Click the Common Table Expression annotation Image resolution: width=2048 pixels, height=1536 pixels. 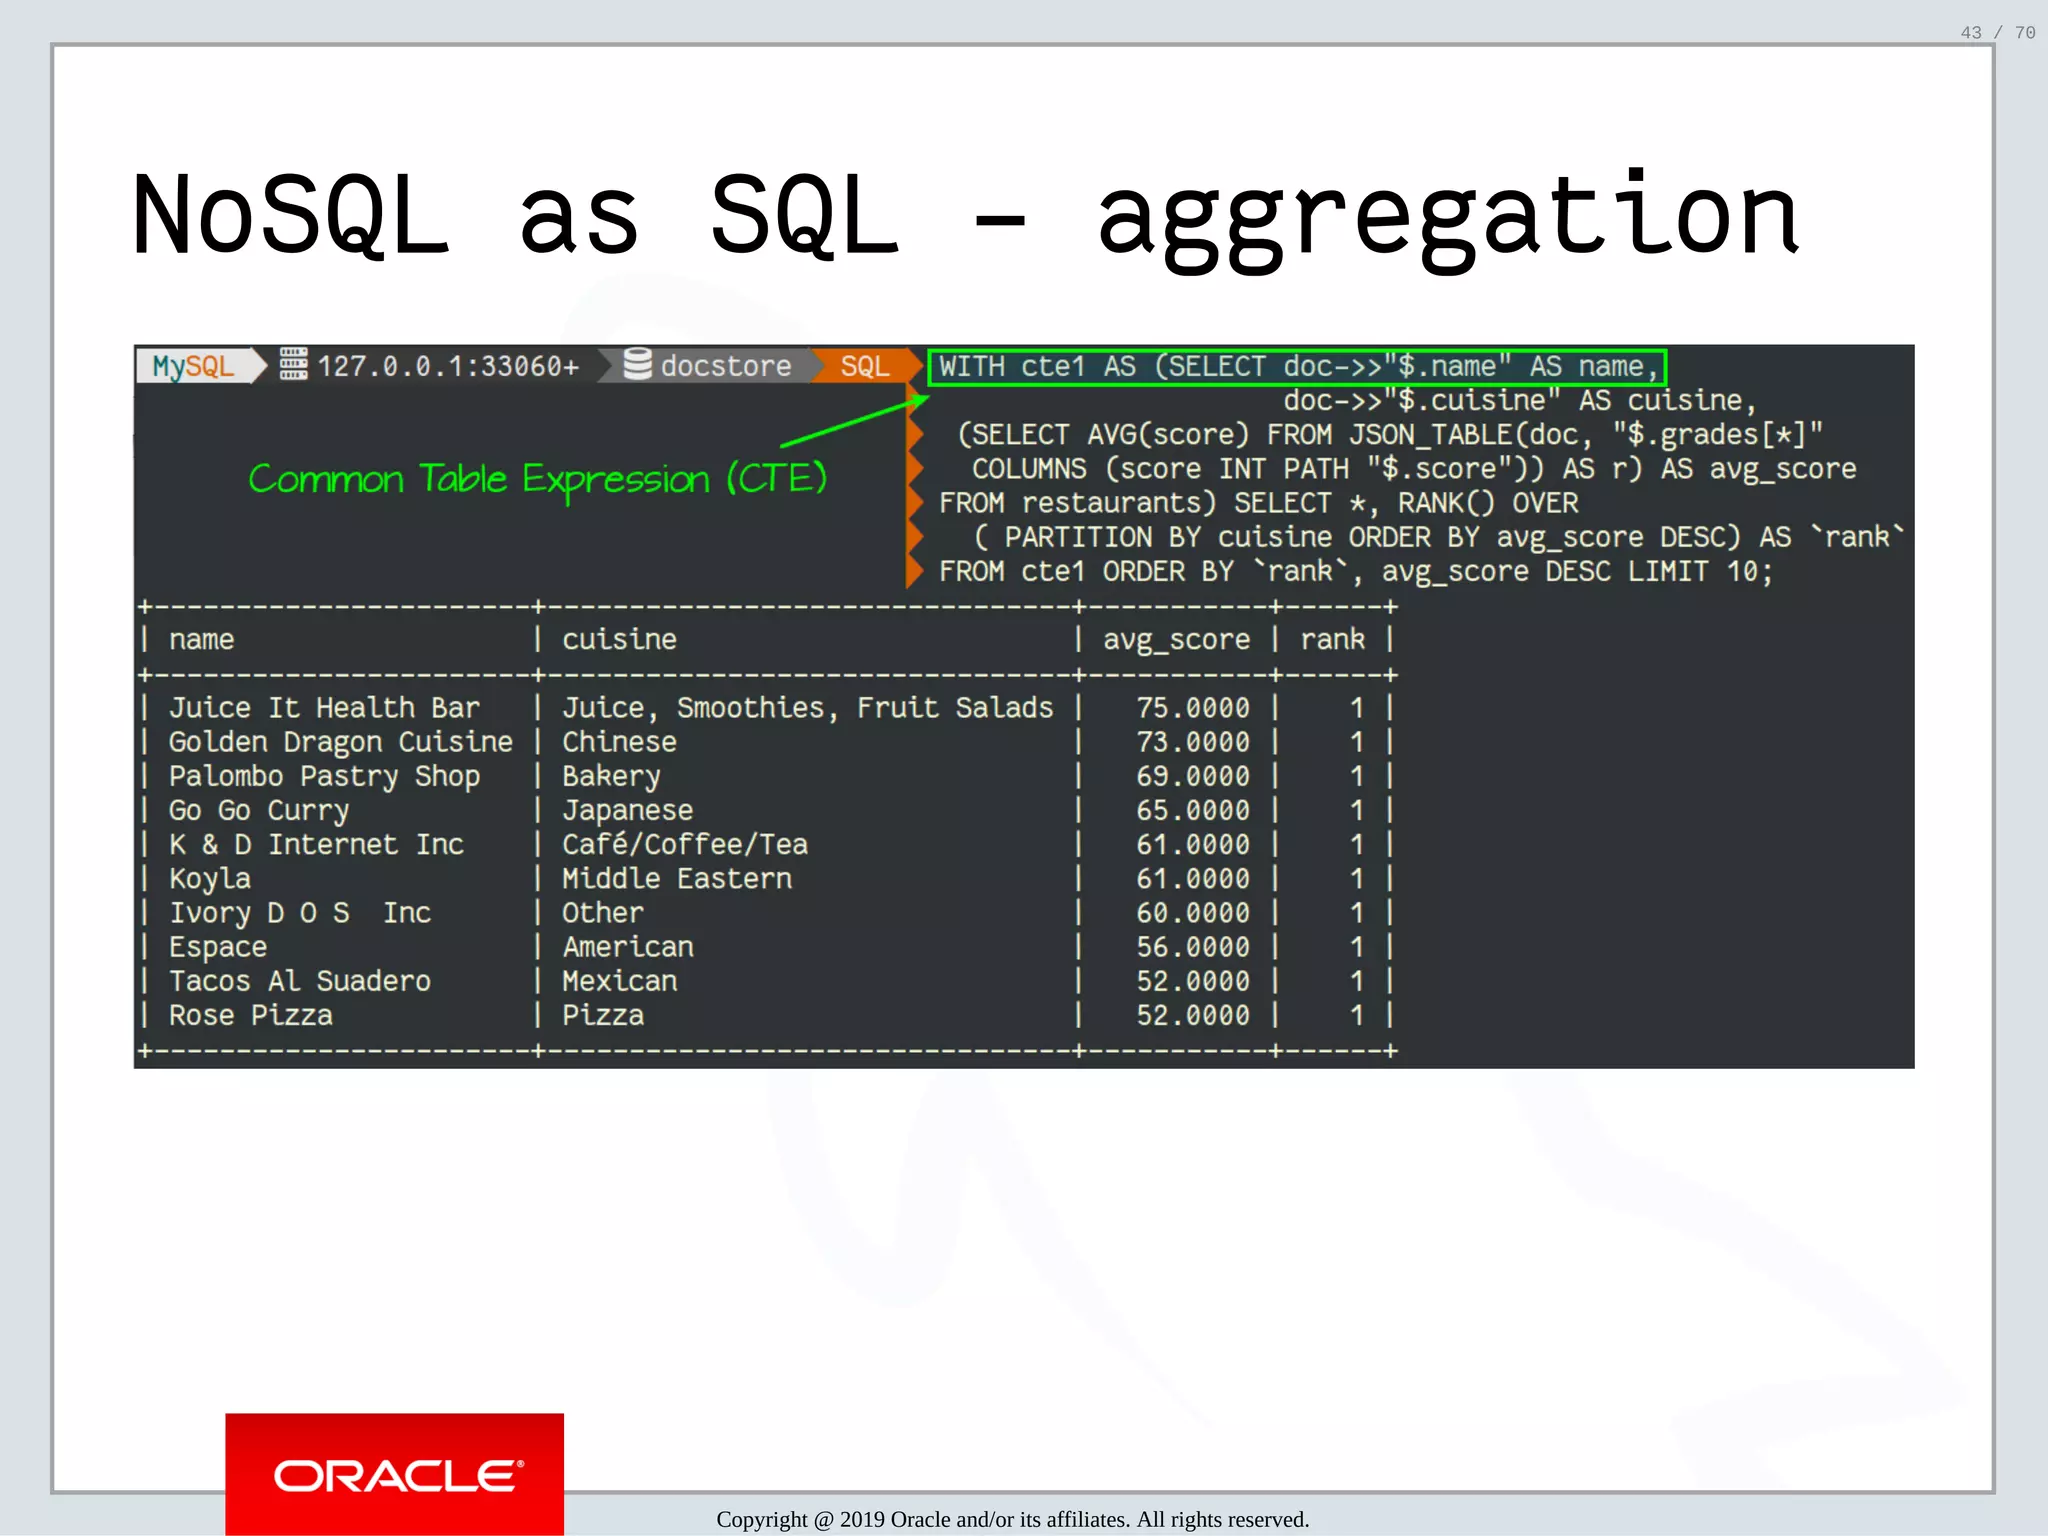[x=537, y=479]
